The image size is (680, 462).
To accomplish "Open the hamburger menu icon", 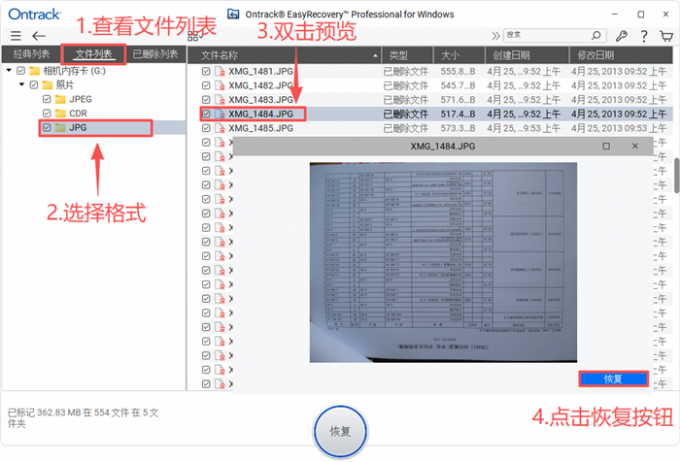I will coord(16,36).
